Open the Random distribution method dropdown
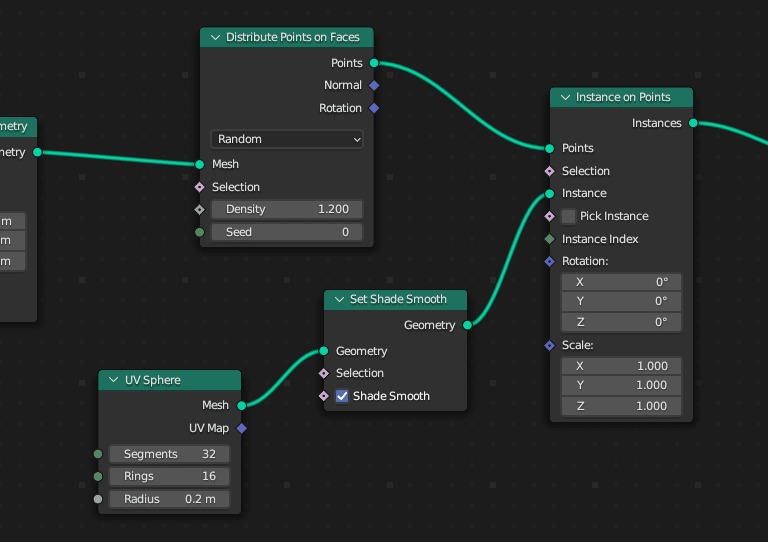This screenshot has height=542, width=768. [x=286, y=140]
